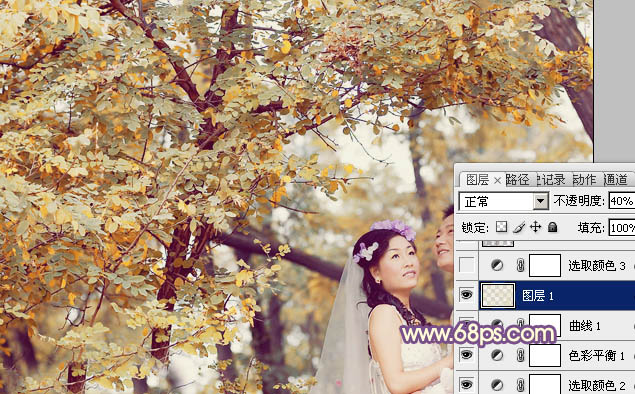The image size is (635, 394).
Task: Switch to the history 记录 tab
Action: [x=552, y=179]
